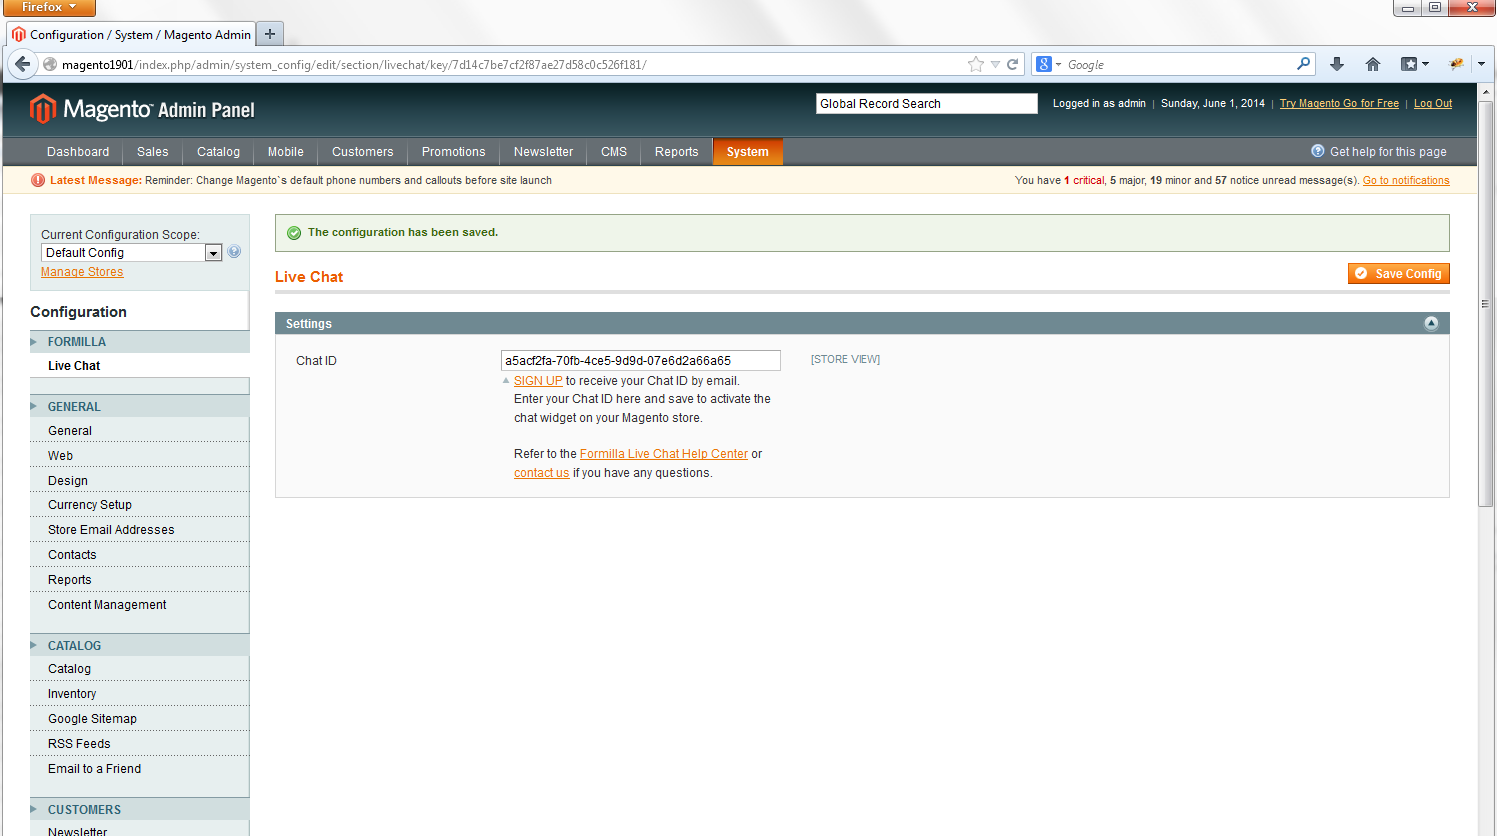Select the Configuration / System browser tab
The height and width of the screenshot is (838, 1497).
coord(131,34)
